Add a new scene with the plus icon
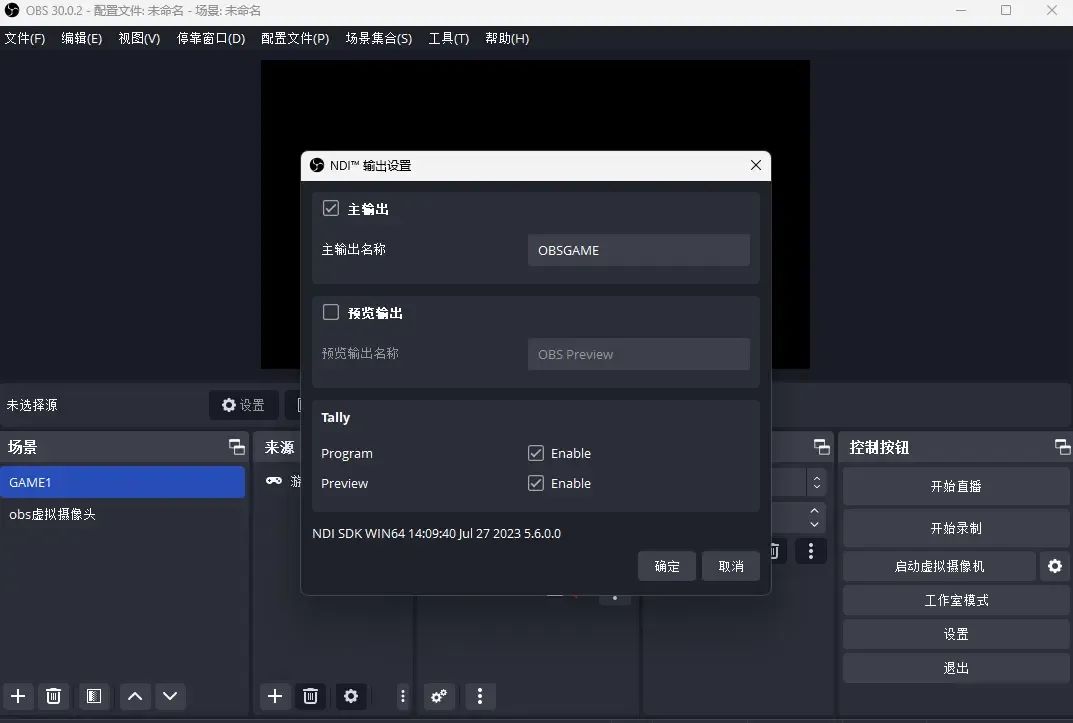This screenshot has height=723, width=1073. tap(18, 696)
